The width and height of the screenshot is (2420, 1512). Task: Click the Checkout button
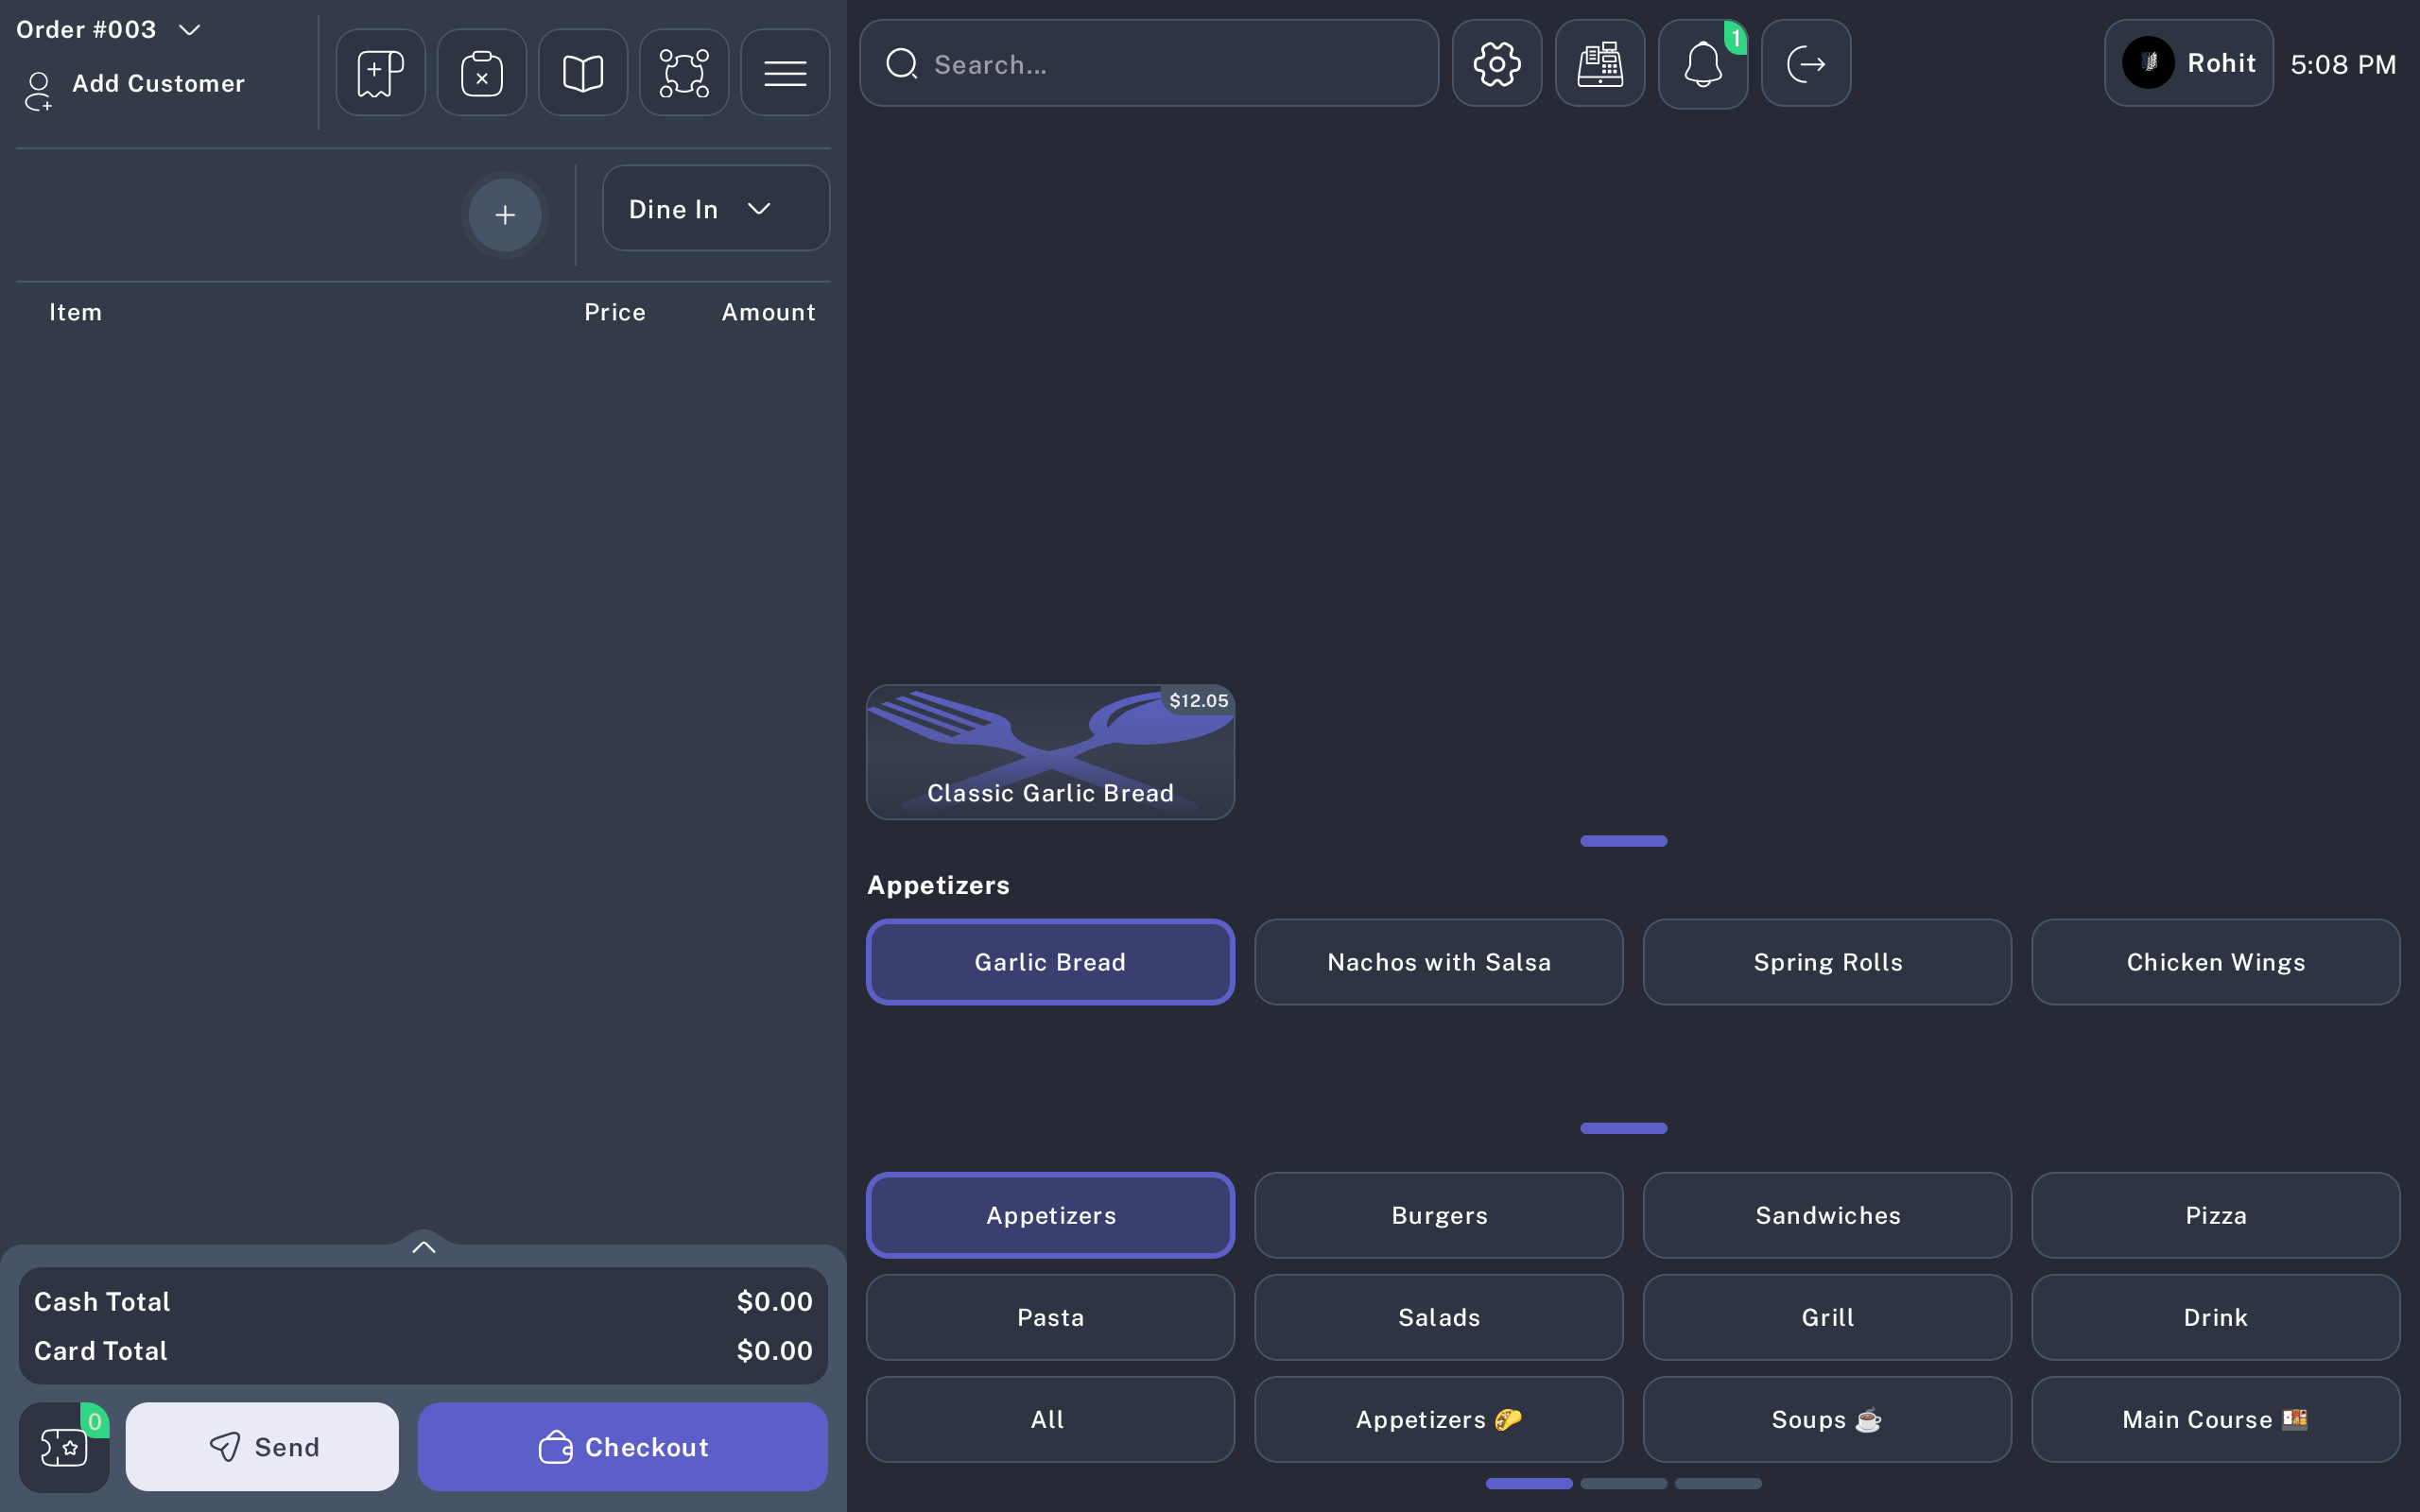(x=622, y=1446)
